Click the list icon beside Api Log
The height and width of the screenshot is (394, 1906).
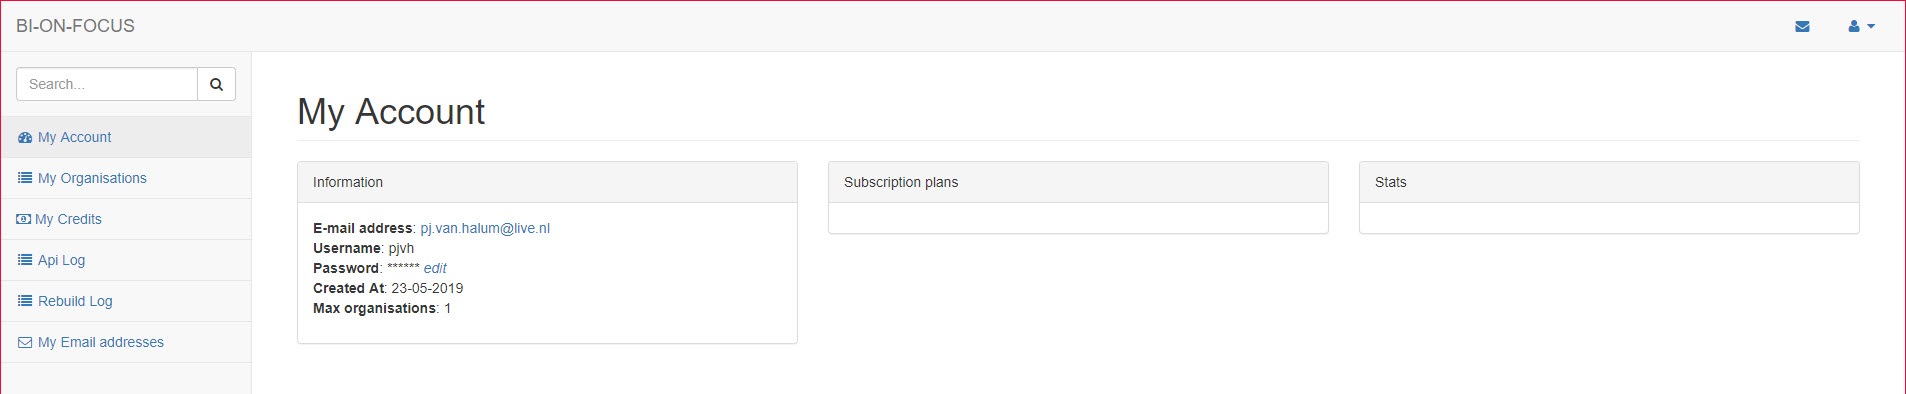[25, 260]
